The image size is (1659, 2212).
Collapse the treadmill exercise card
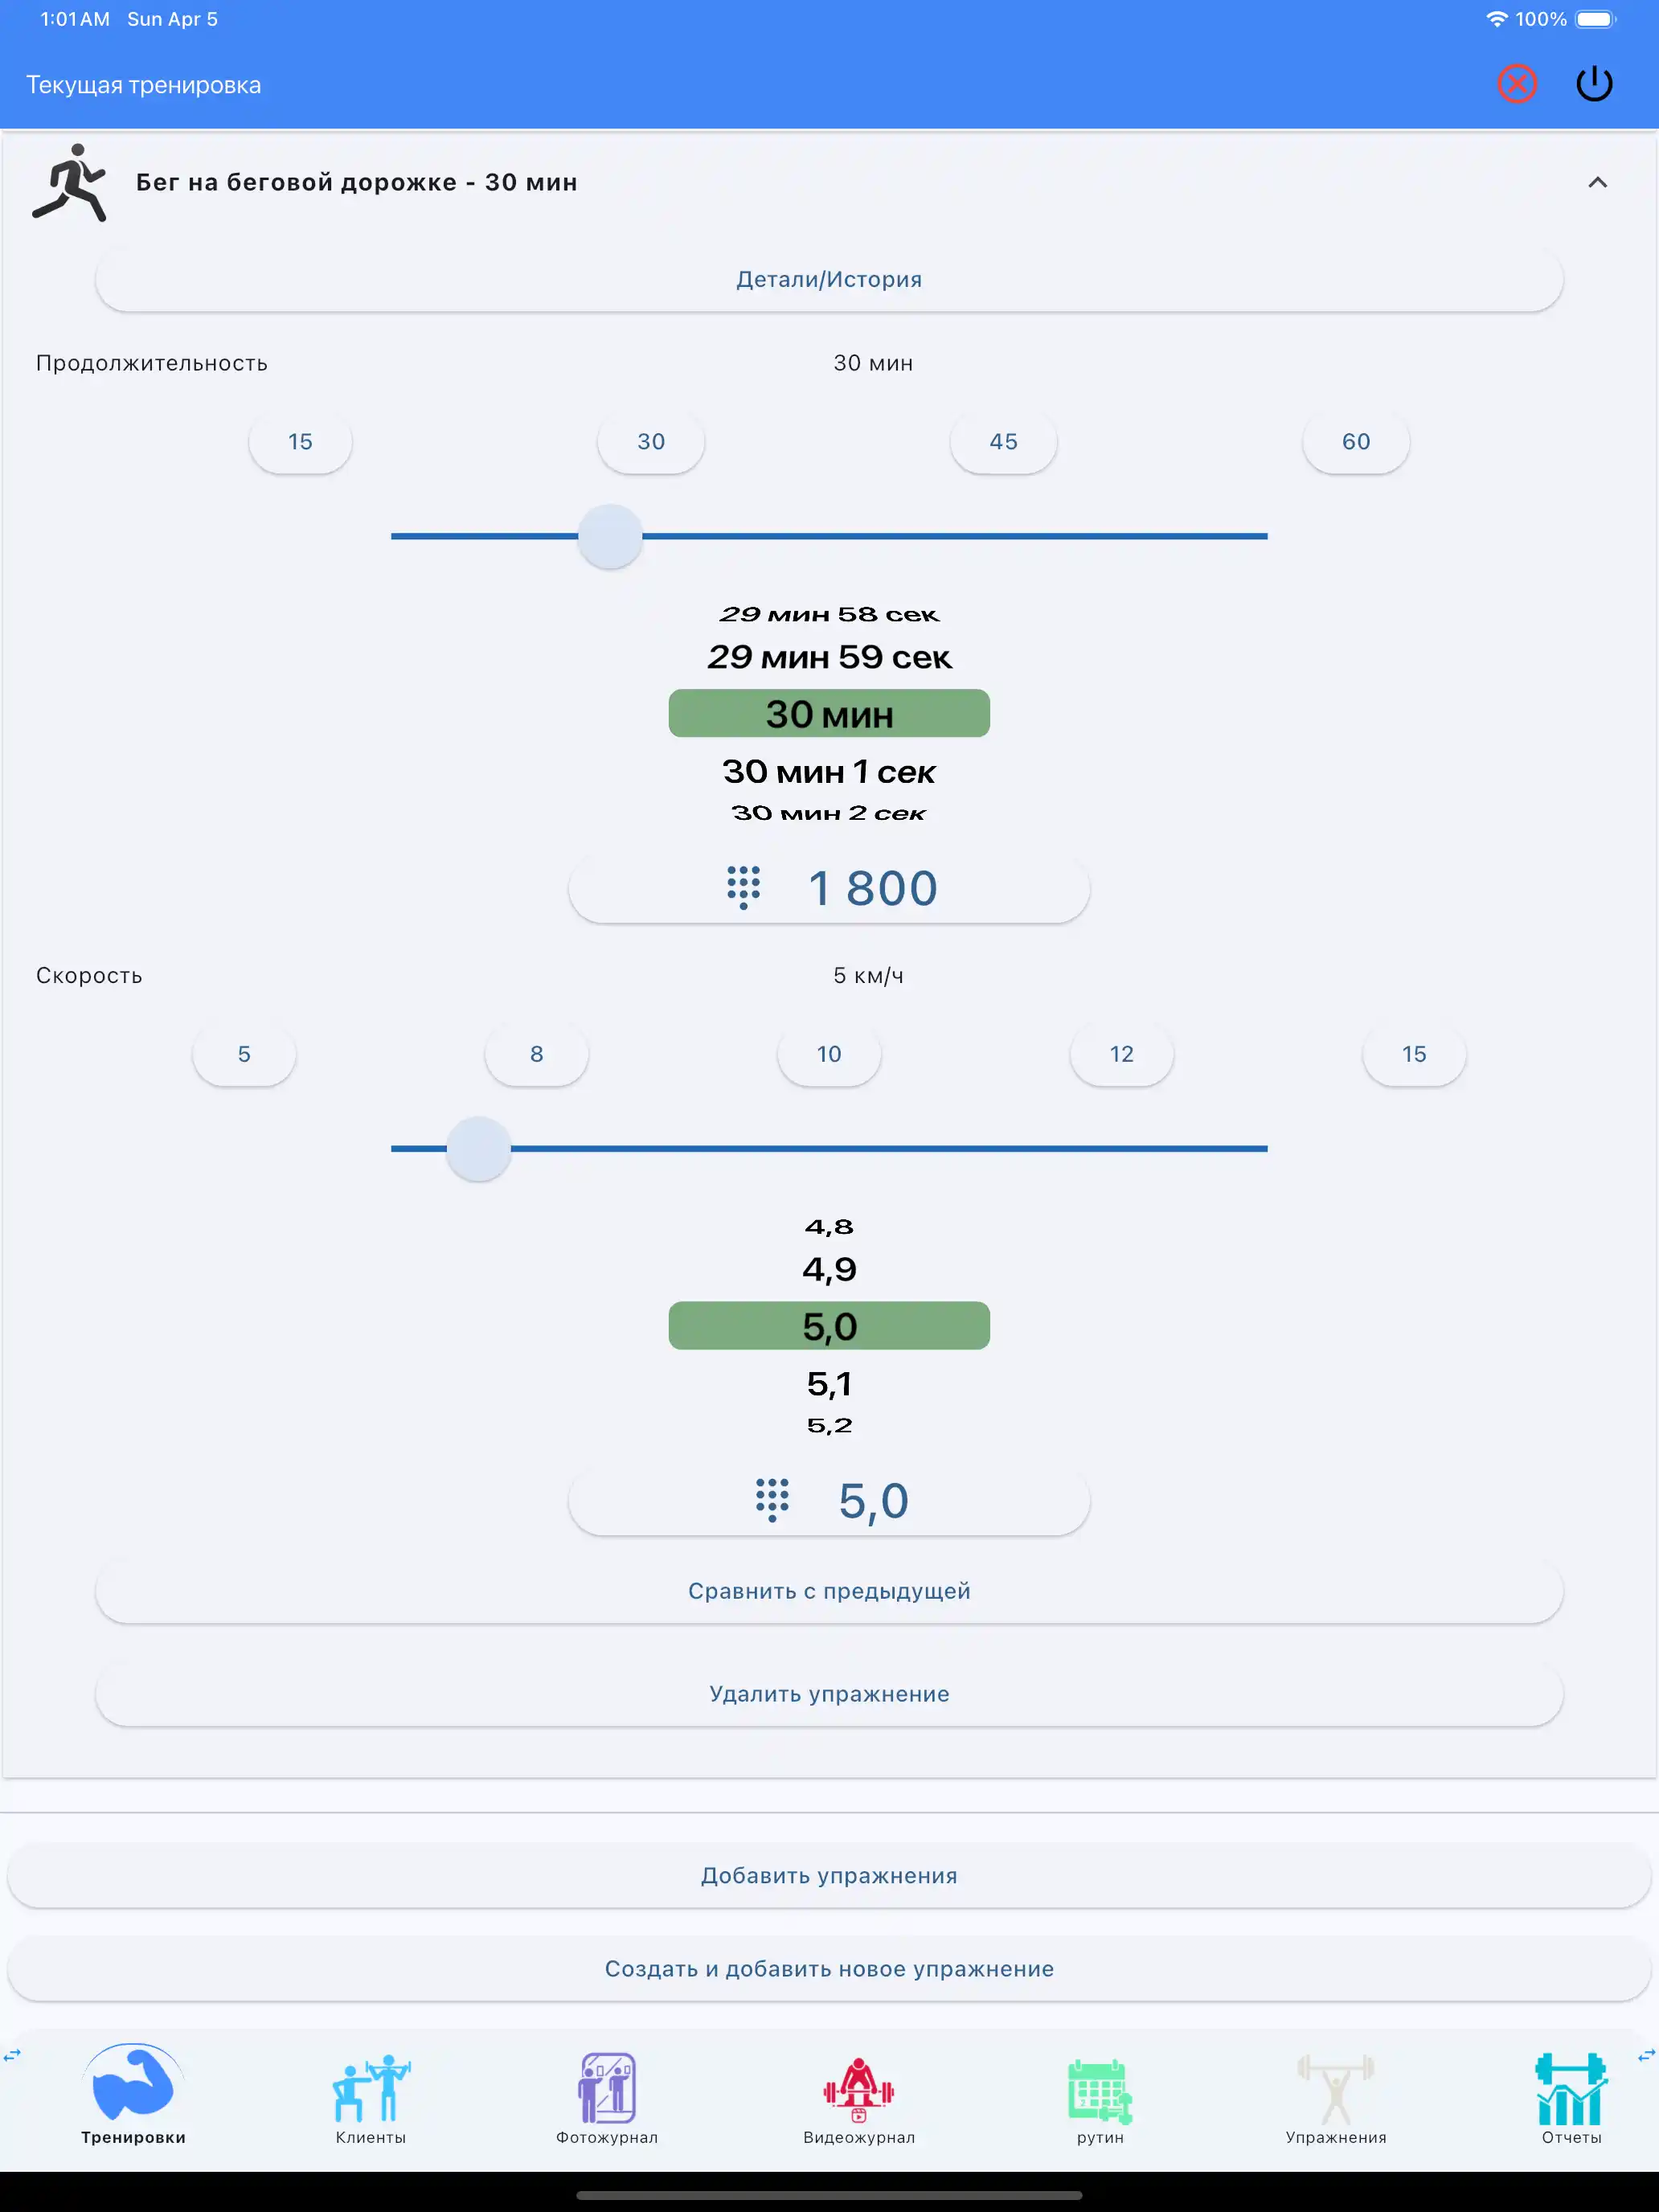(x=1596, y=182)
